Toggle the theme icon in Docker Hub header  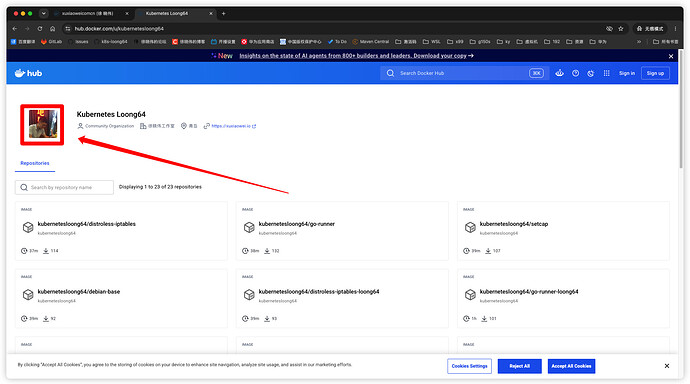point(591,73)
